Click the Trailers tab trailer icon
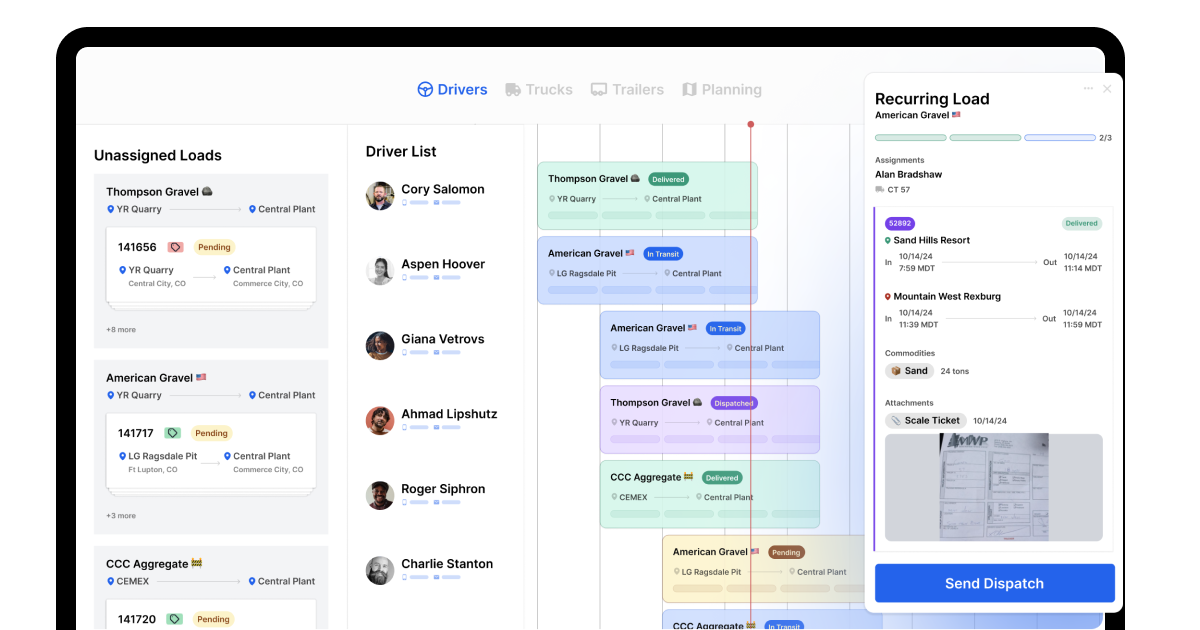The image size is (1200, 630). tap(599, 89)
